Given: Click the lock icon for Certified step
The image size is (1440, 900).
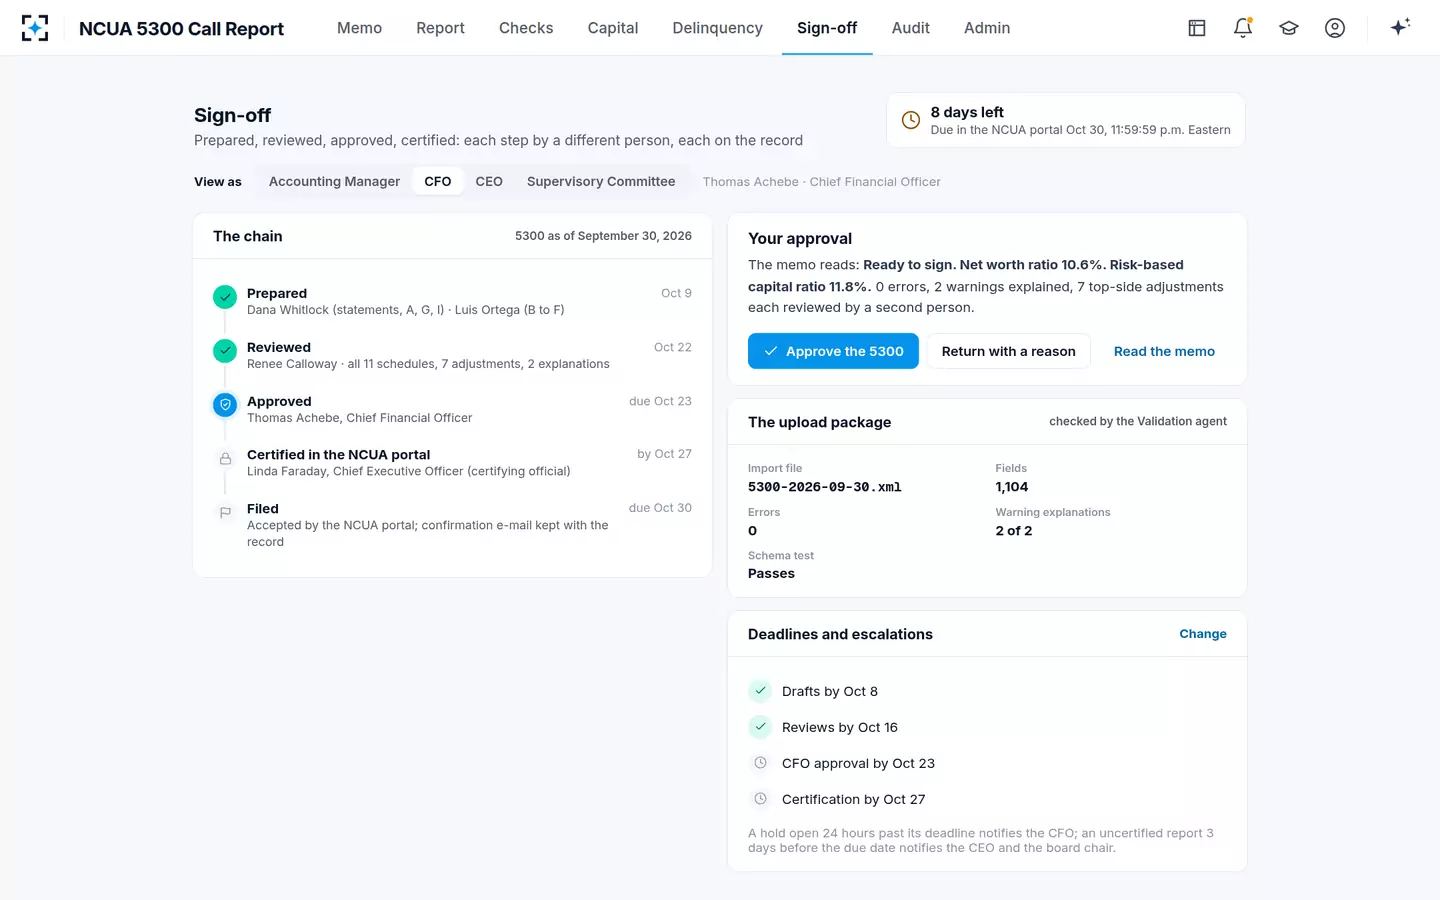Looking at the screenshot, I should (225, 458).
